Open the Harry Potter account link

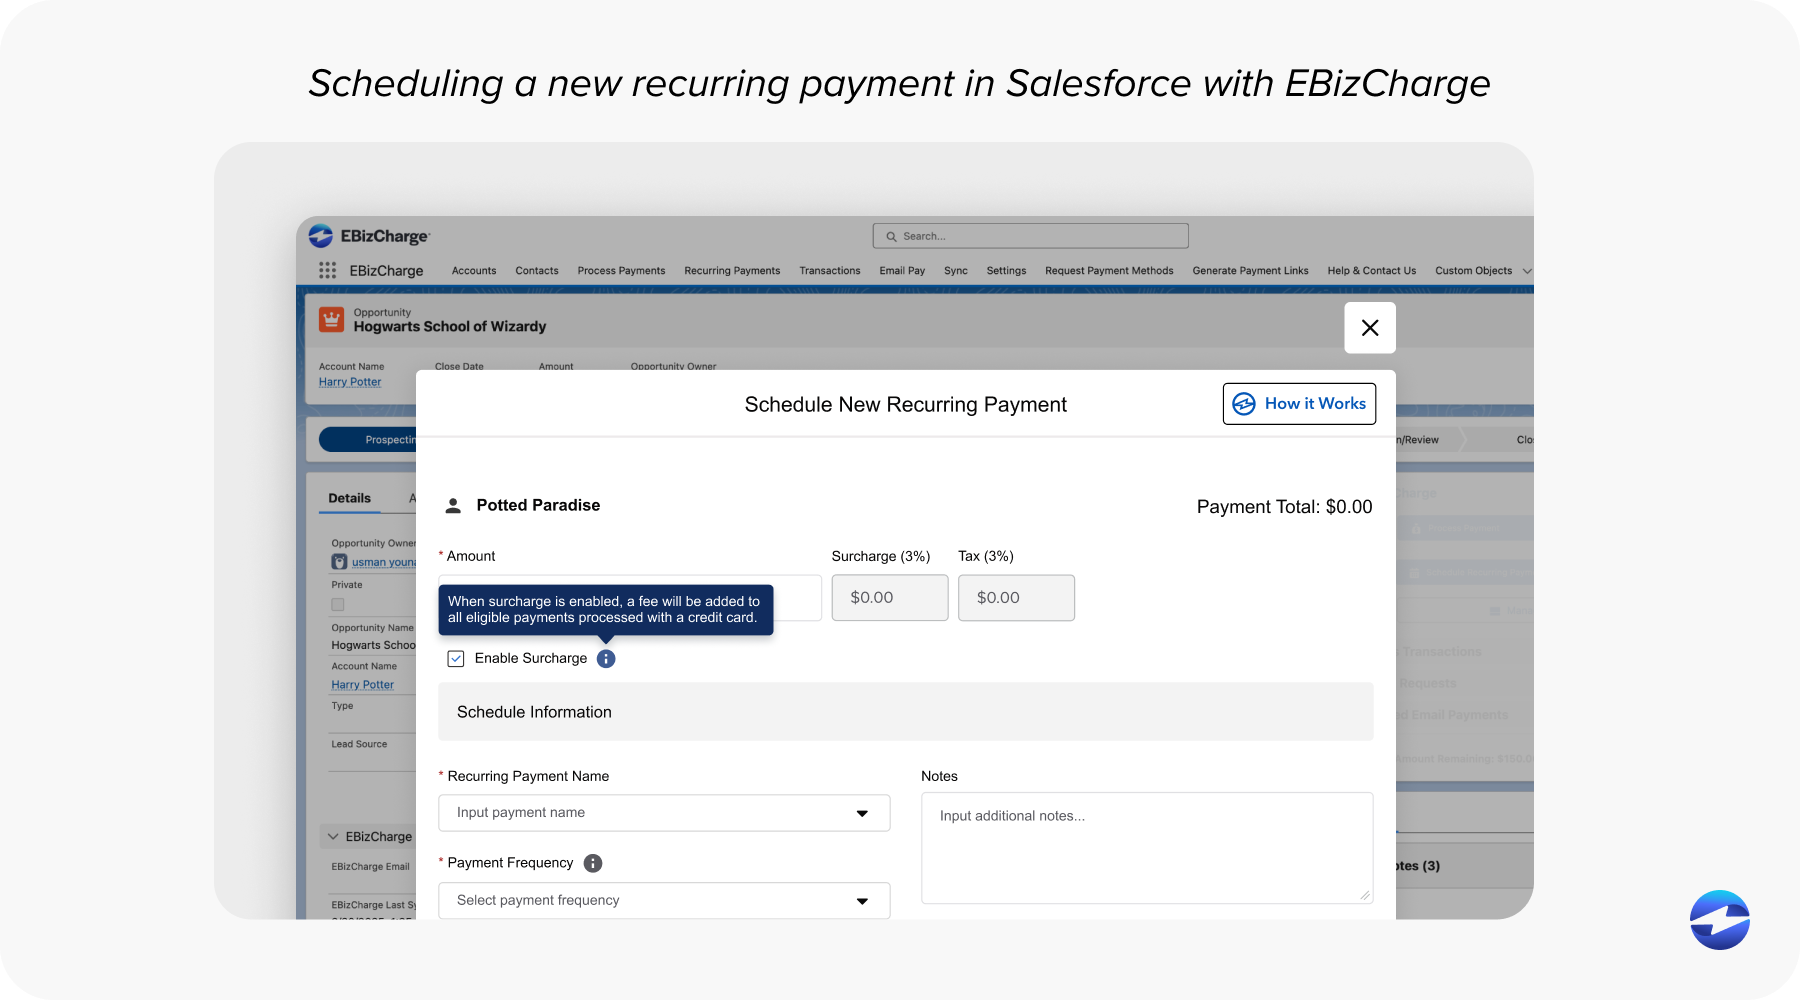350,382
